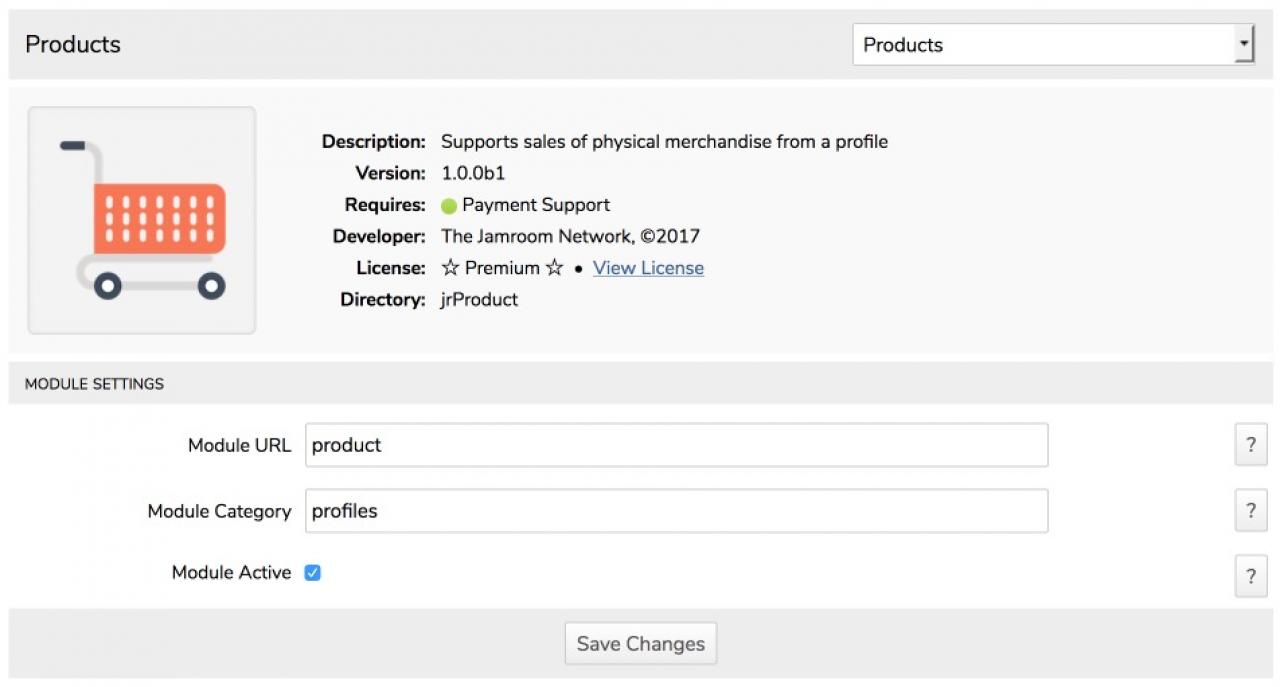Open help for the Module Active setting
The image size is (1280, 687).
(1250, 577)
